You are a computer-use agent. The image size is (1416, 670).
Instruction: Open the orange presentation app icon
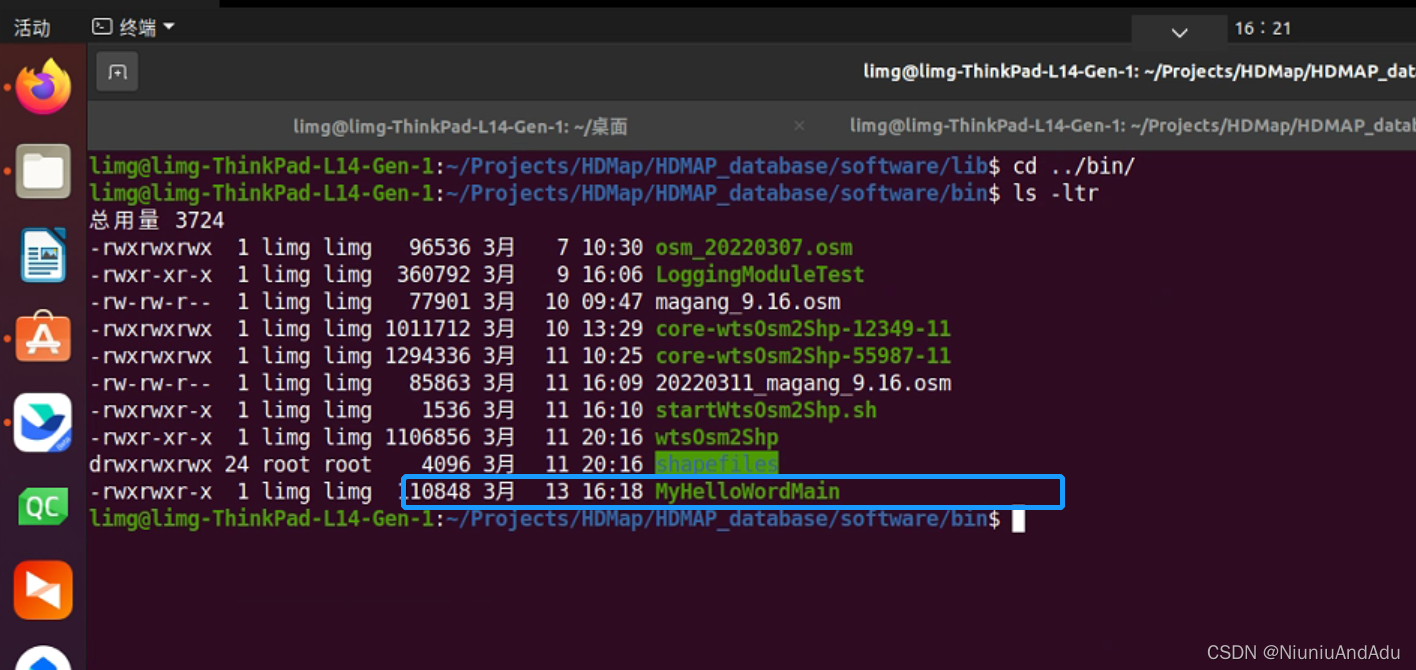[x=43, y=589]
